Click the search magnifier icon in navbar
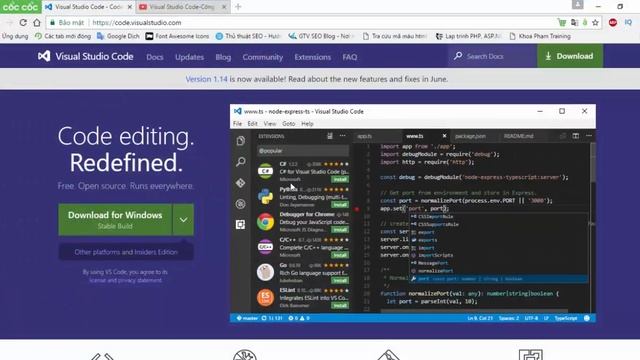This screenshot has width=640, height=360. tap(458, 56)
